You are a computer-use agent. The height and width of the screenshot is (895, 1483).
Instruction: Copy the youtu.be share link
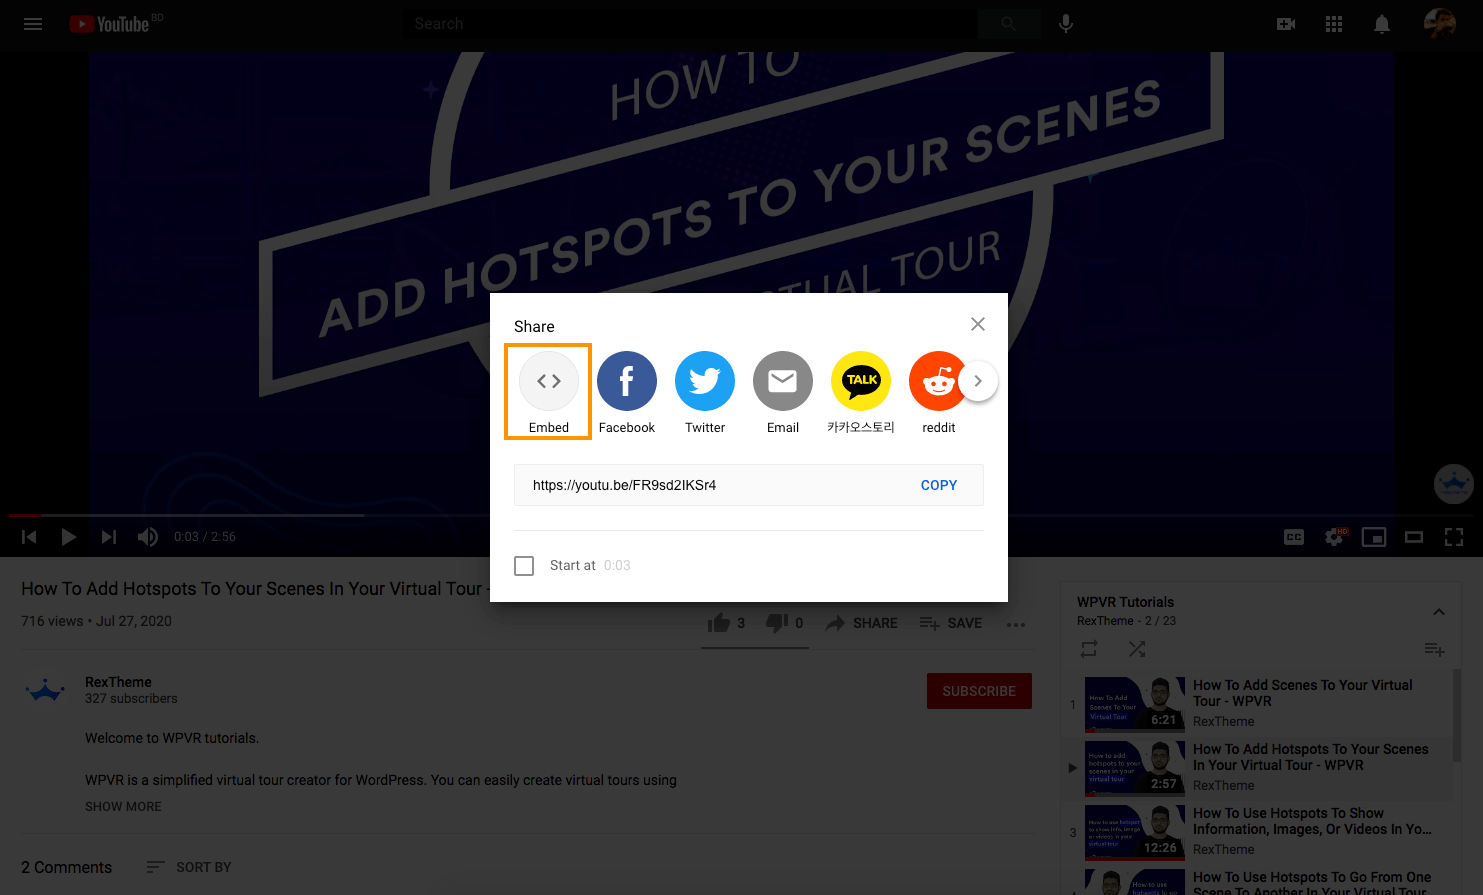click(939, 485)
